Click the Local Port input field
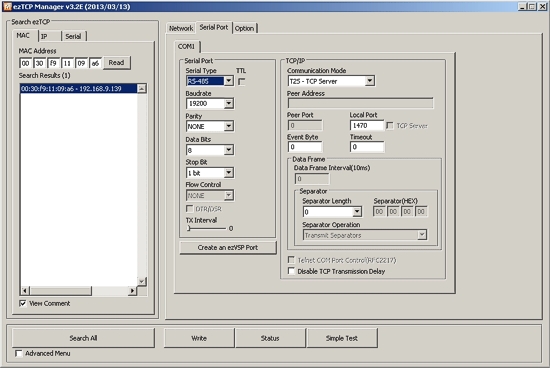The image size is (550, 368). point(367,126)
